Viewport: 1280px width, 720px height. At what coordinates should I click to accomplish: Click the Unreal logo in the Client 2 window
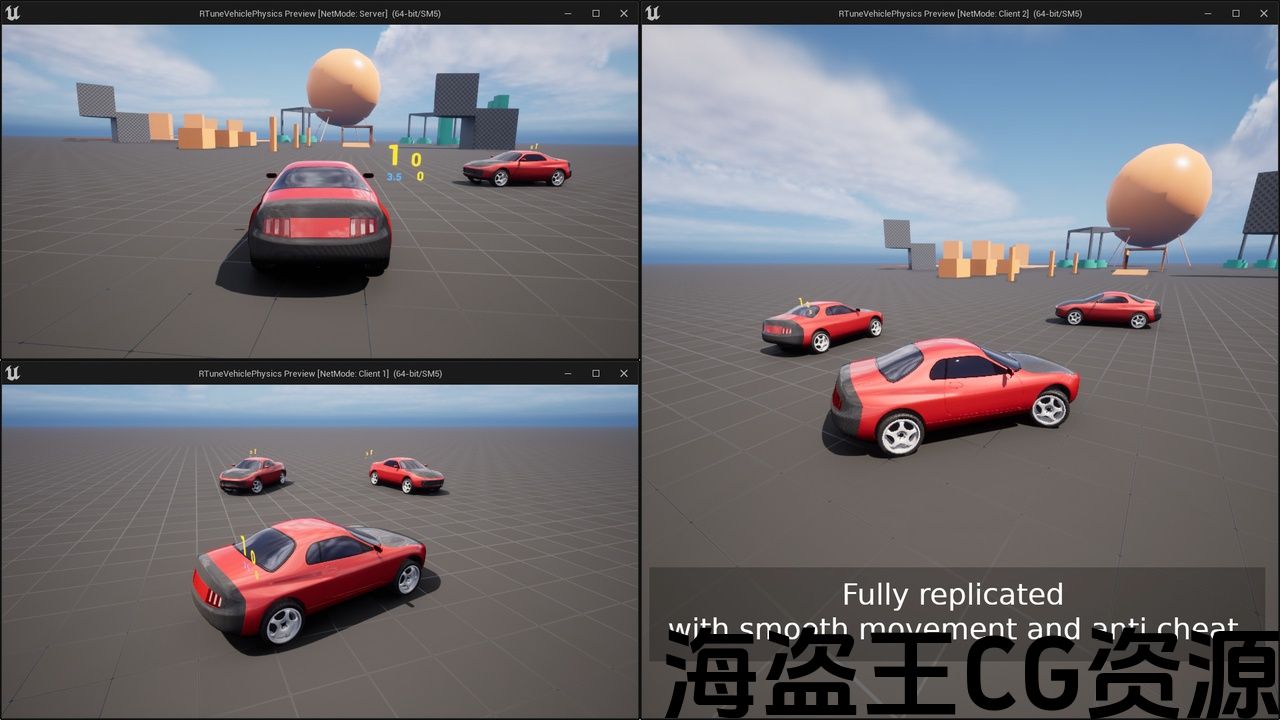pos(653,13)
